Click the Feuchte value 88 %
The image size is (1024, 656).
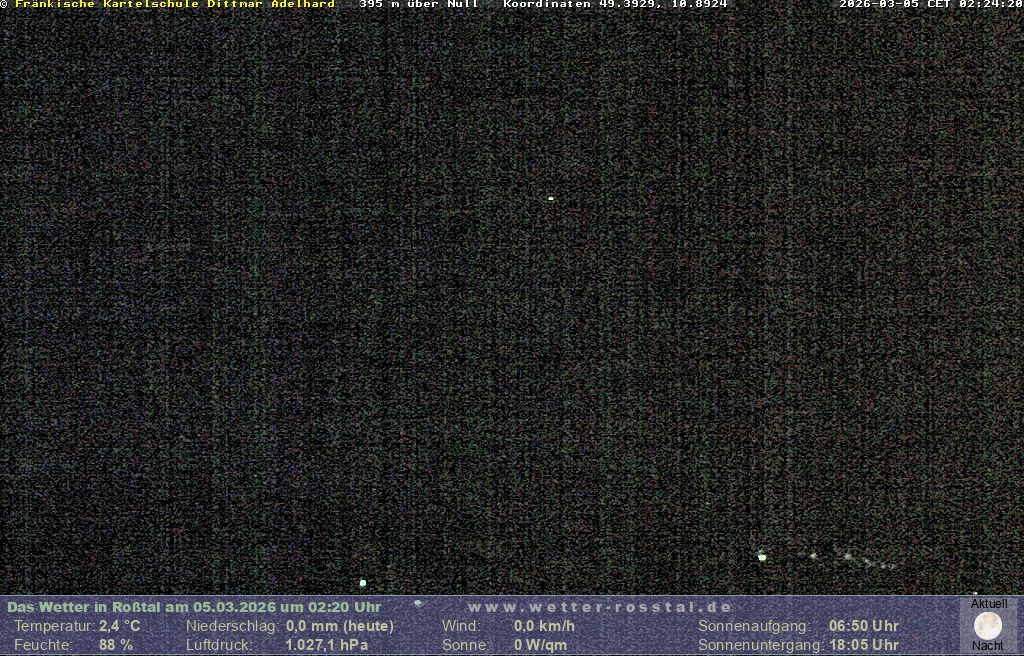click(x=116, y=645)
